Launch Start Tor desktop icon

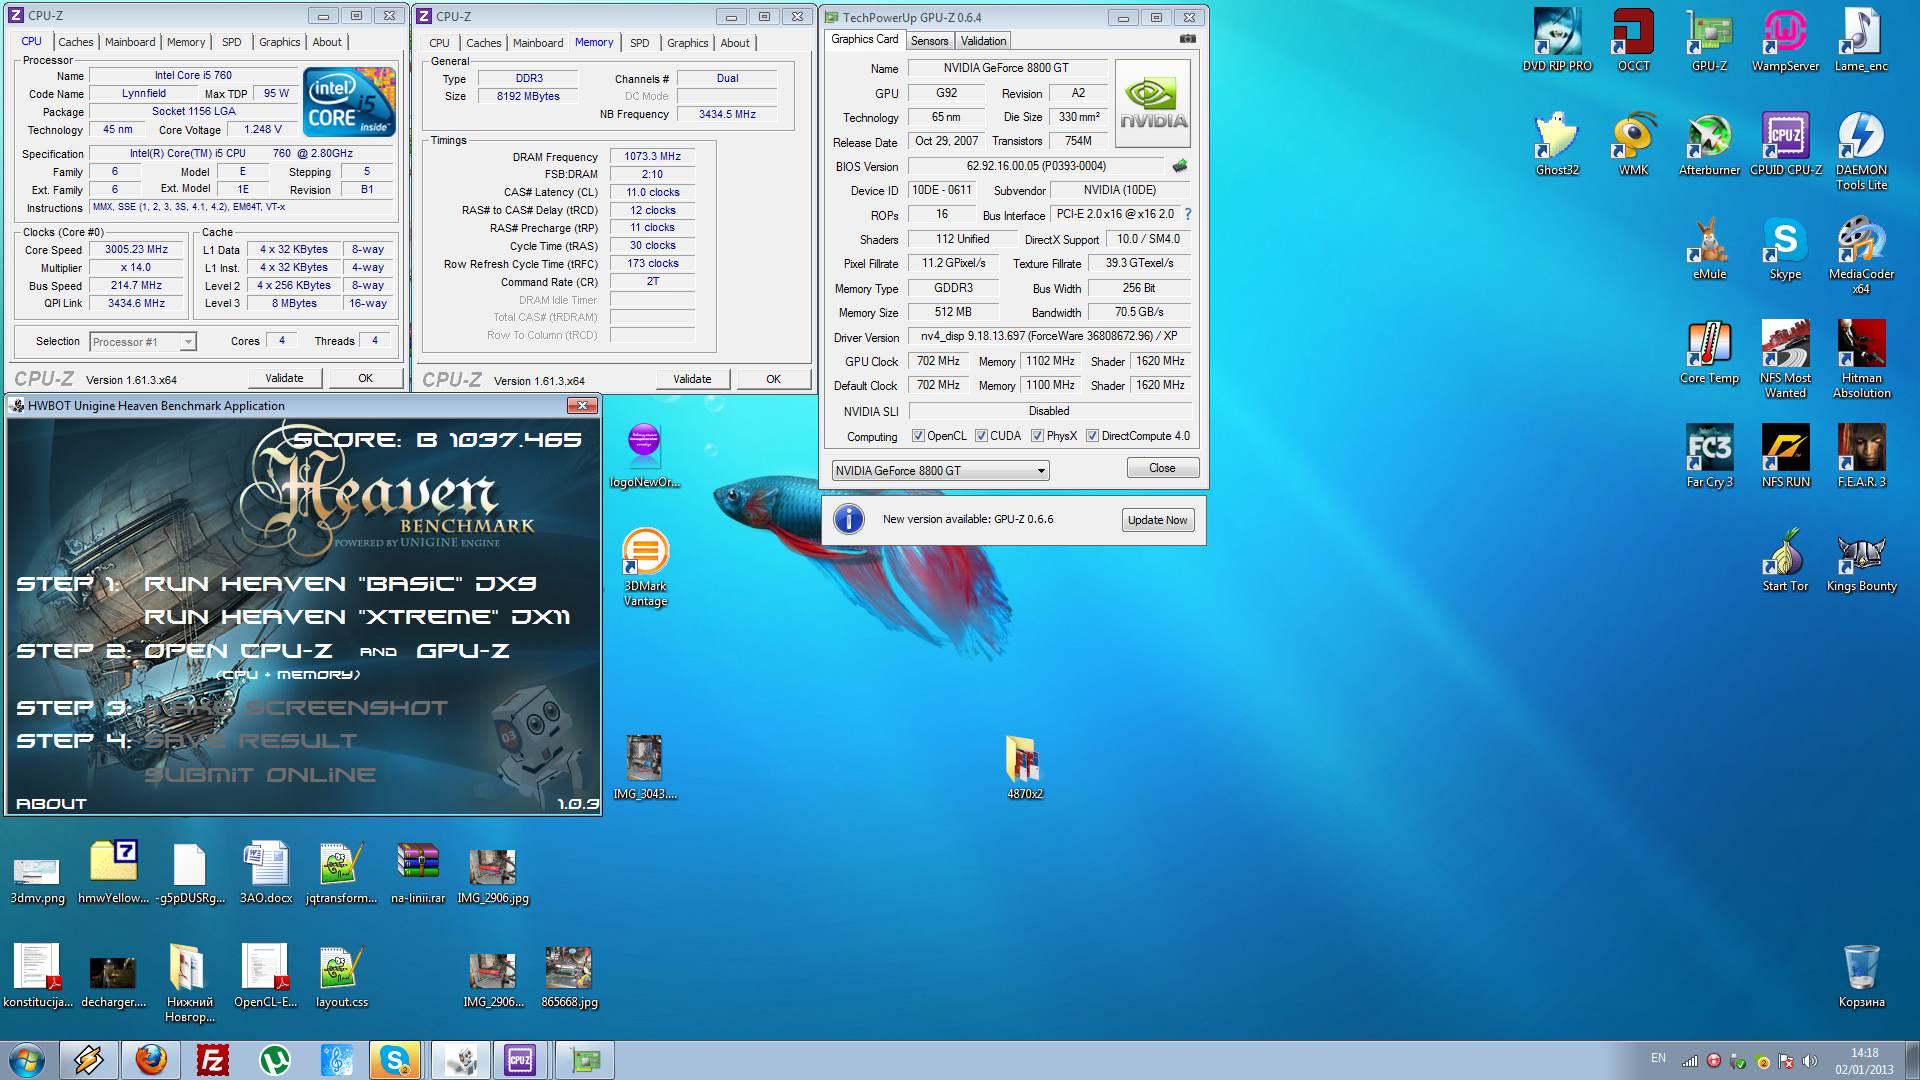point(1785,560)
